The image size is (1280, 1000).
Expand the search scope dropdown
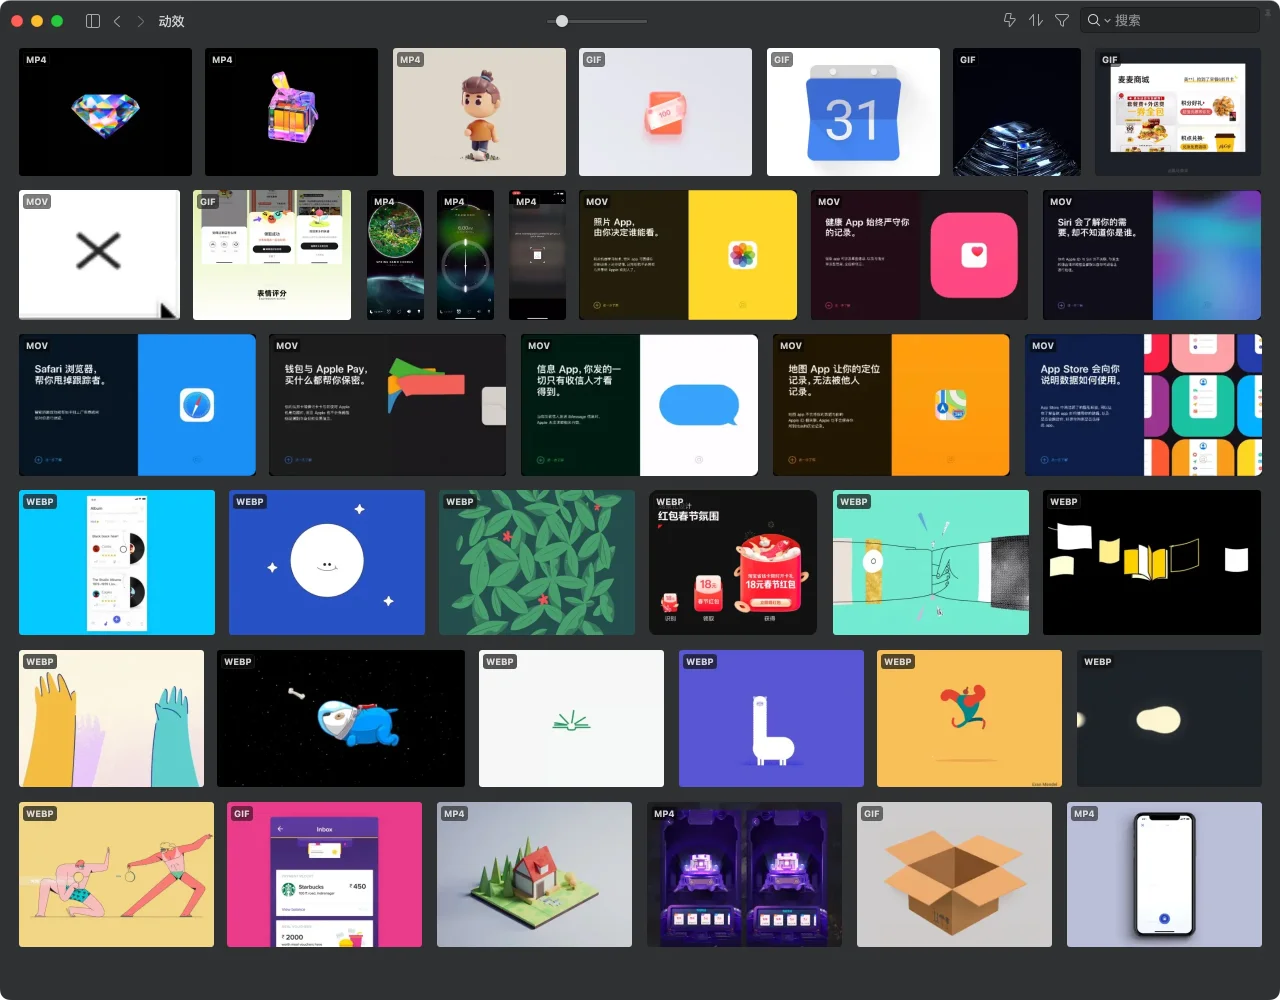[x=1098, y=20]
